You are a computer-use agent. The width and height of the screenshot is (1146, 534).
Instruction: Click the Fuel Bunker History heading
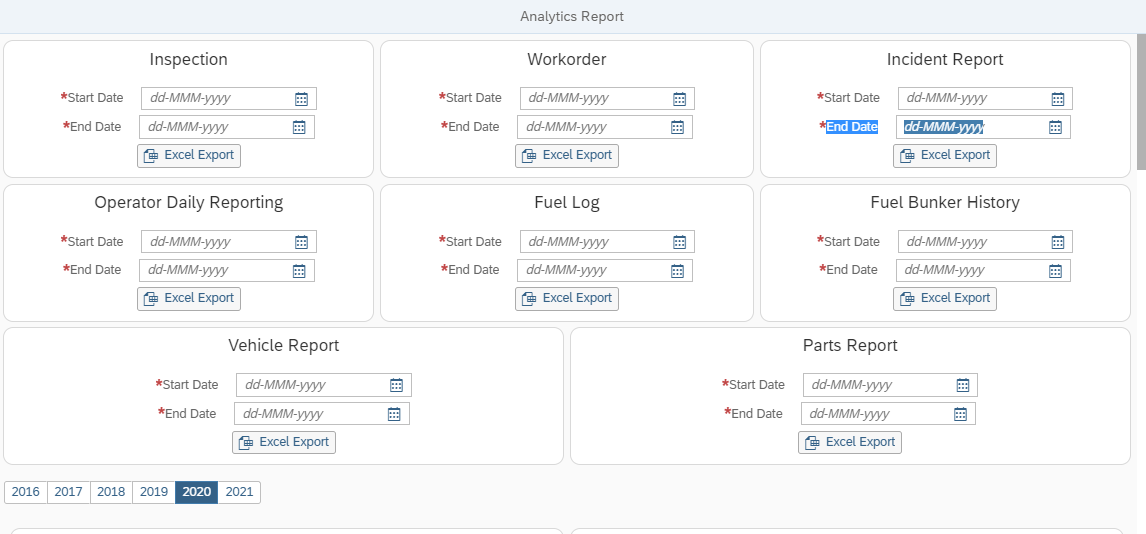[x=945, y=202]
